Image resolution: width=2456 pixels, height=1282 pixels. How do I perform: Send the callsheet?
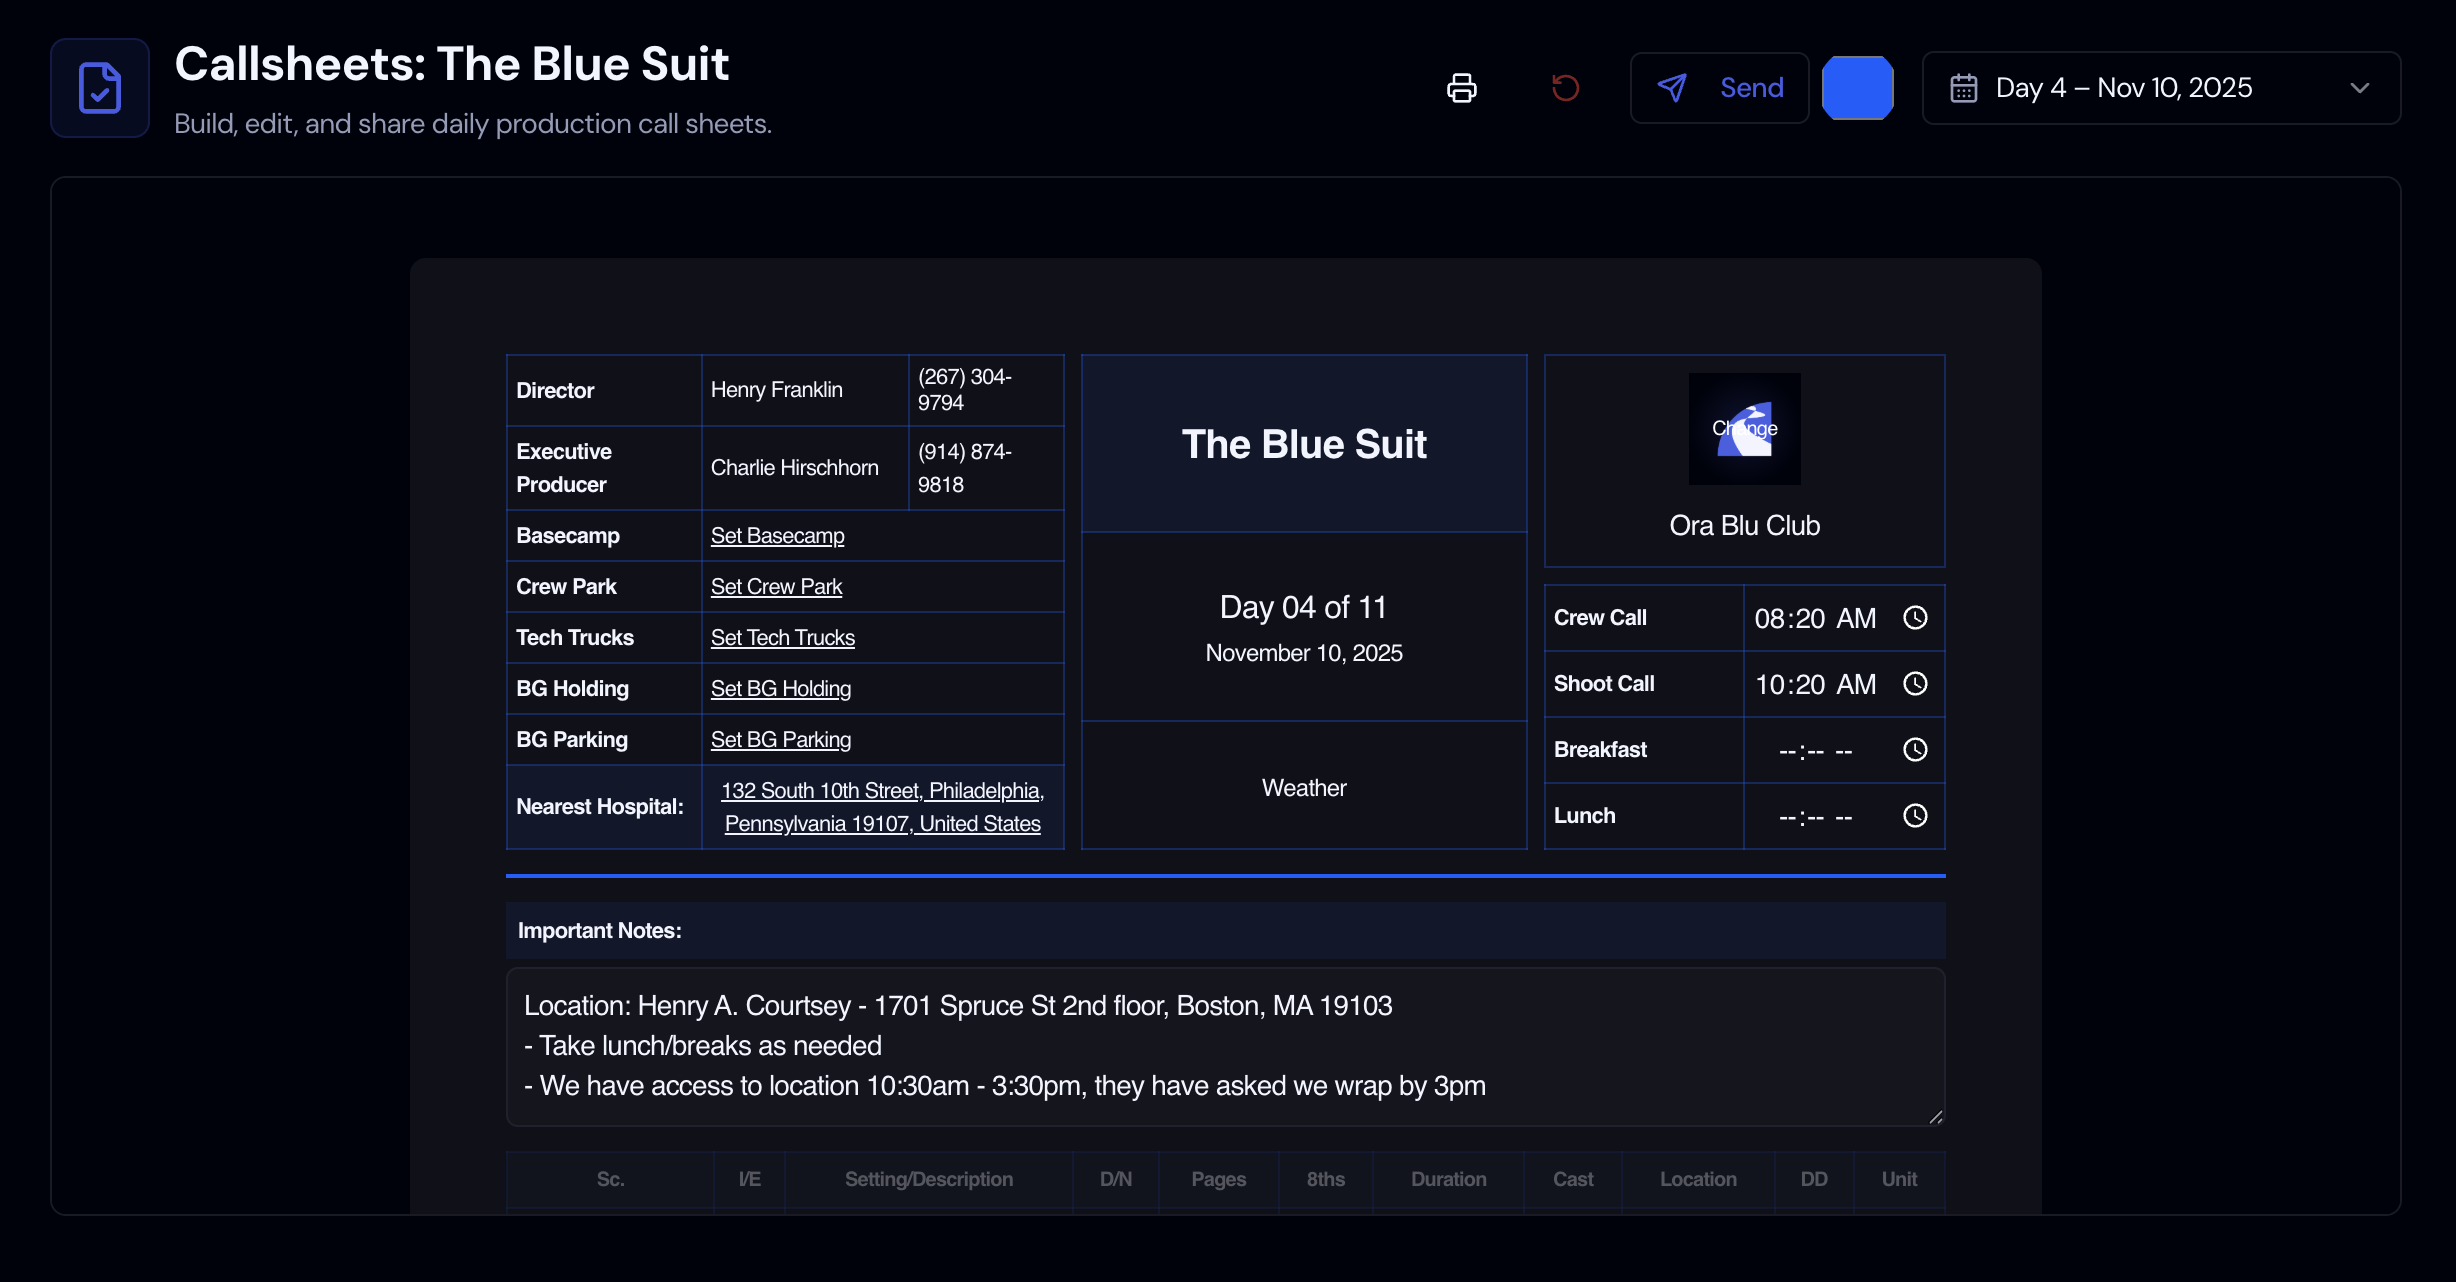click(1719, 88)
